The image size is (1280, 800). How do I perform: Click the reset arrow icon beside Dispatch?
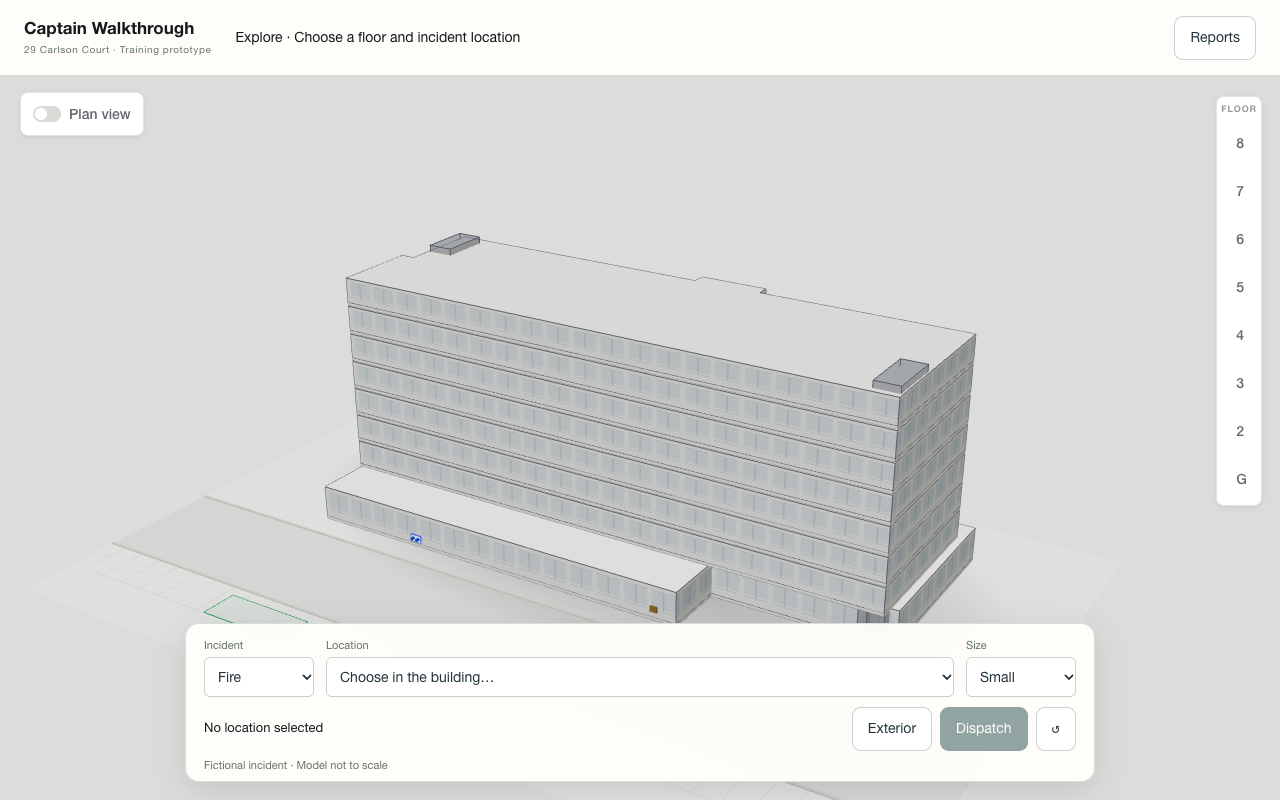1056,729
